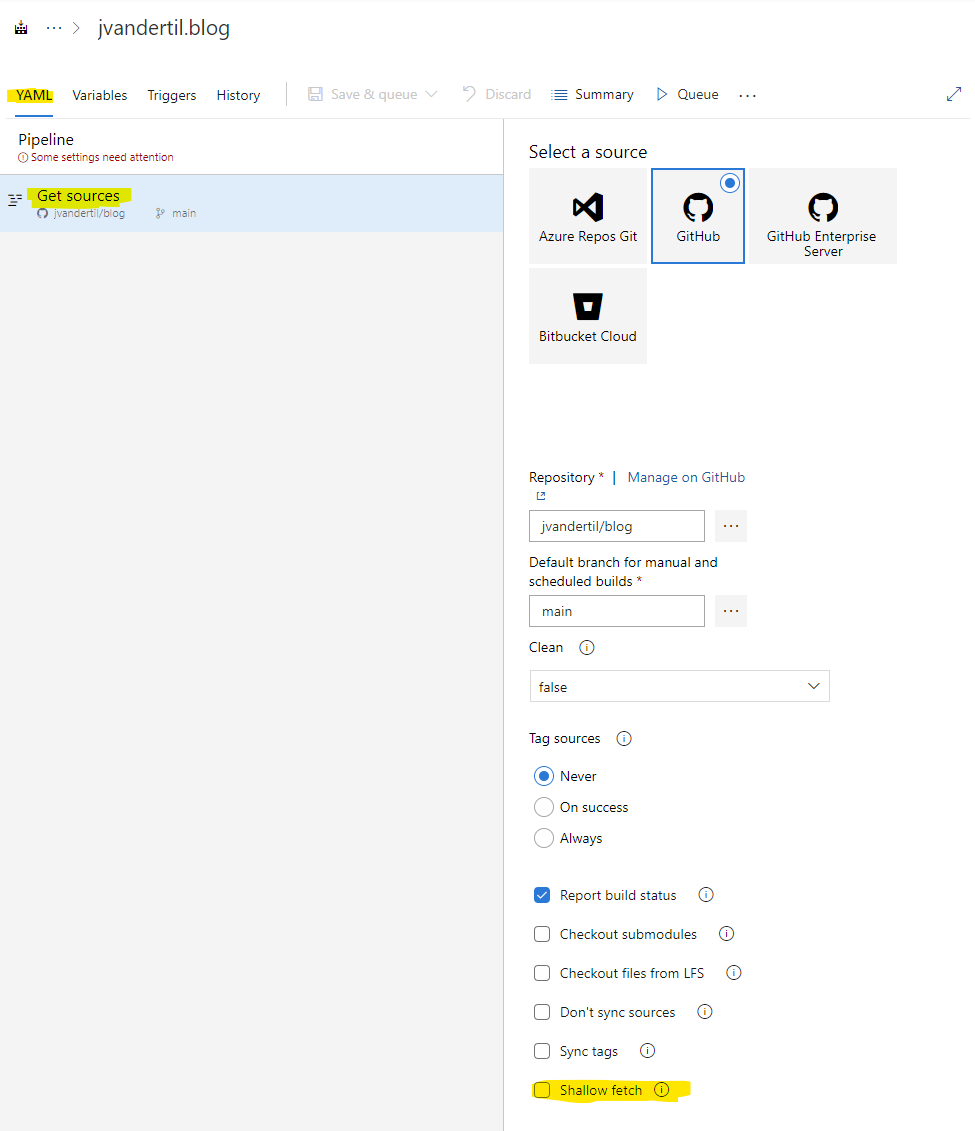Open the History tab

coord(238,95)
